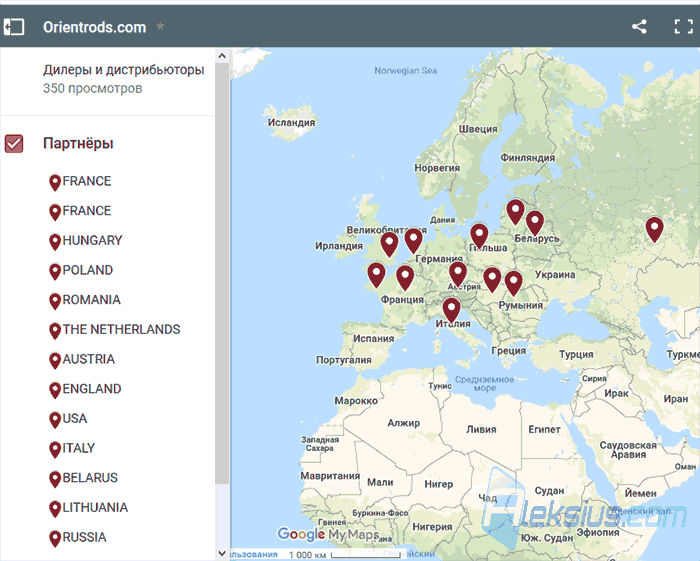Collapse the side panel with the toggle icon
Viewport: 700px width, 561px height.
[14, 27]
